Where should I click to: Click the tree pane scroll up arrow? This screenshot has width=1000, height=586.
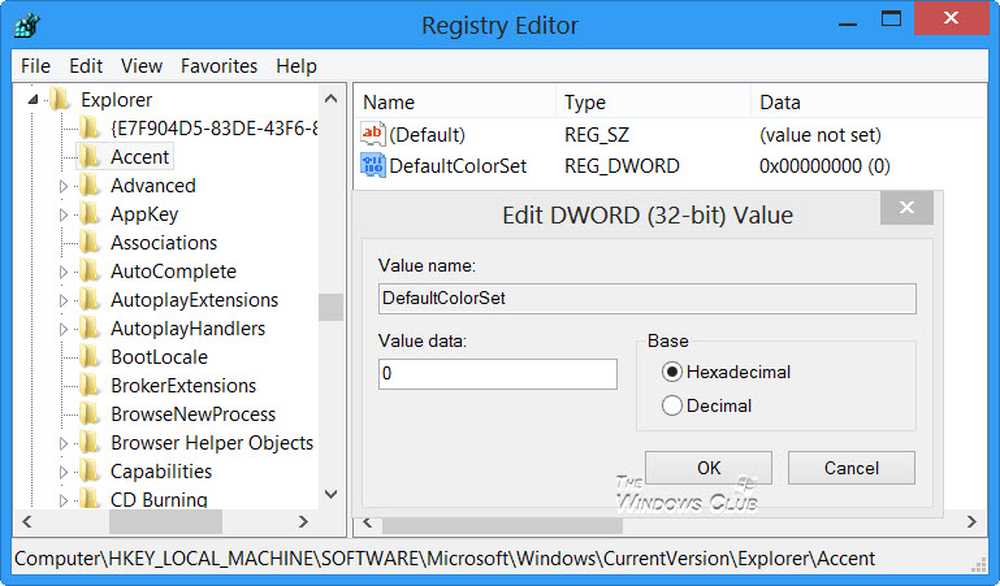tap(331, 98)
